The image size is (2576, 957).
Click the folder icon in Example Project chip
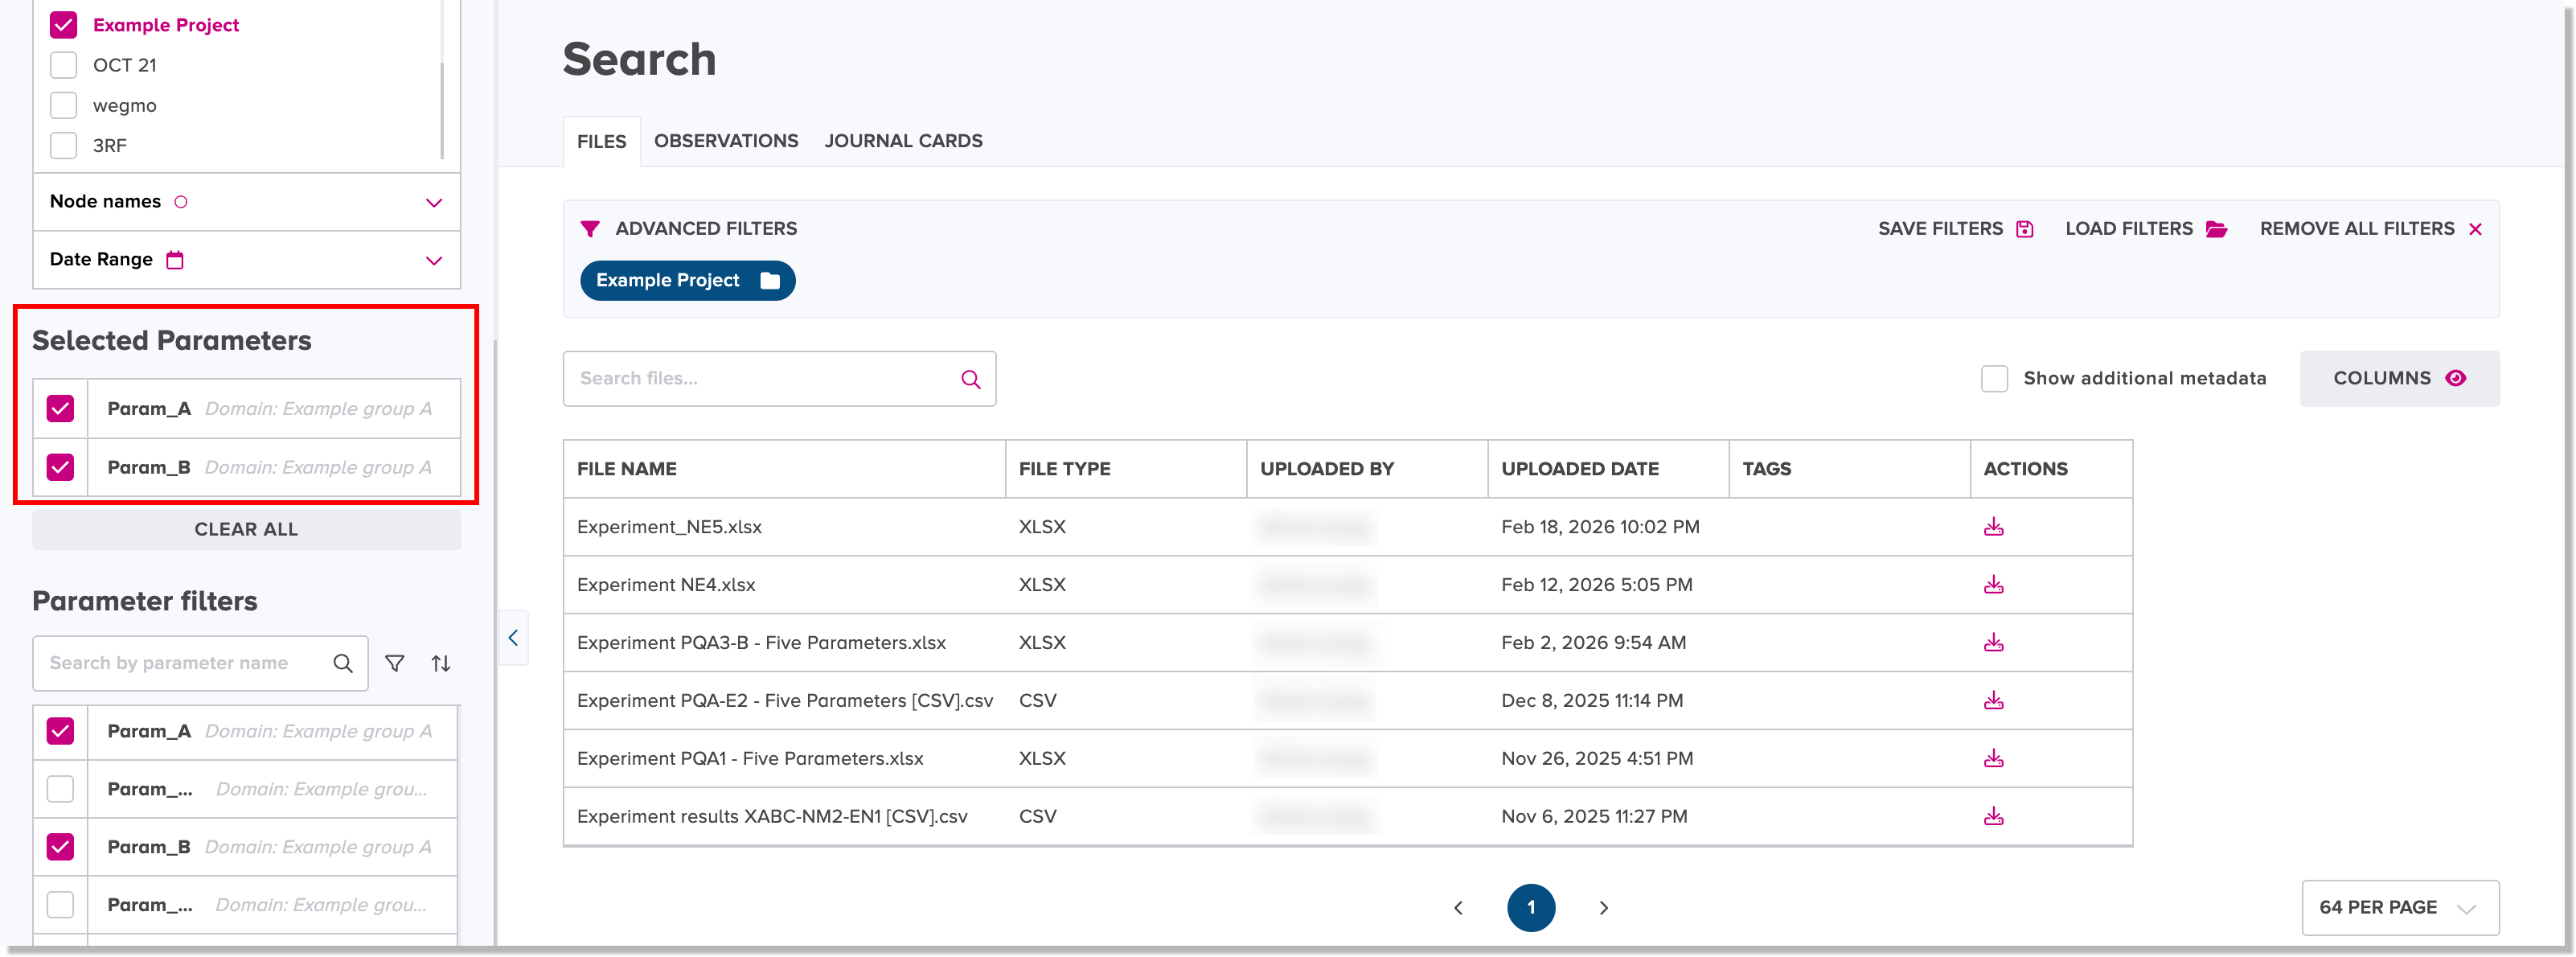[769, 281]
